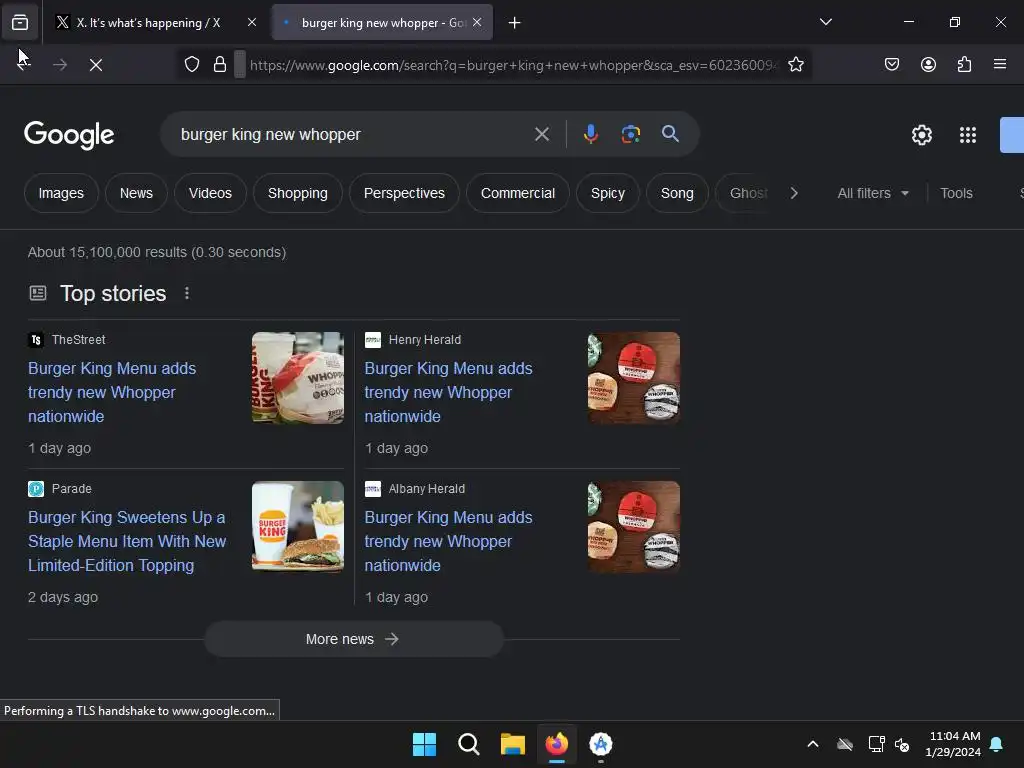Go to Google homepage via logo
The image size is (1024, 768).
[69, 135]
